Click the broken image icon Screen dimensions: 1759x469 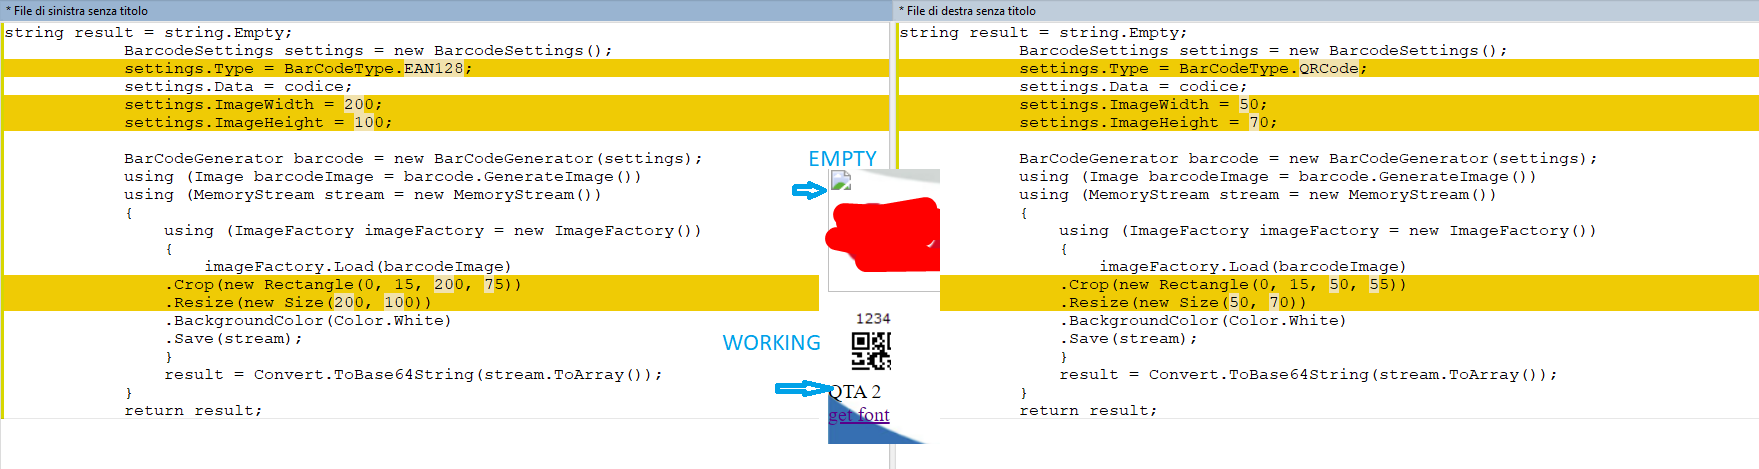[841, 181]
